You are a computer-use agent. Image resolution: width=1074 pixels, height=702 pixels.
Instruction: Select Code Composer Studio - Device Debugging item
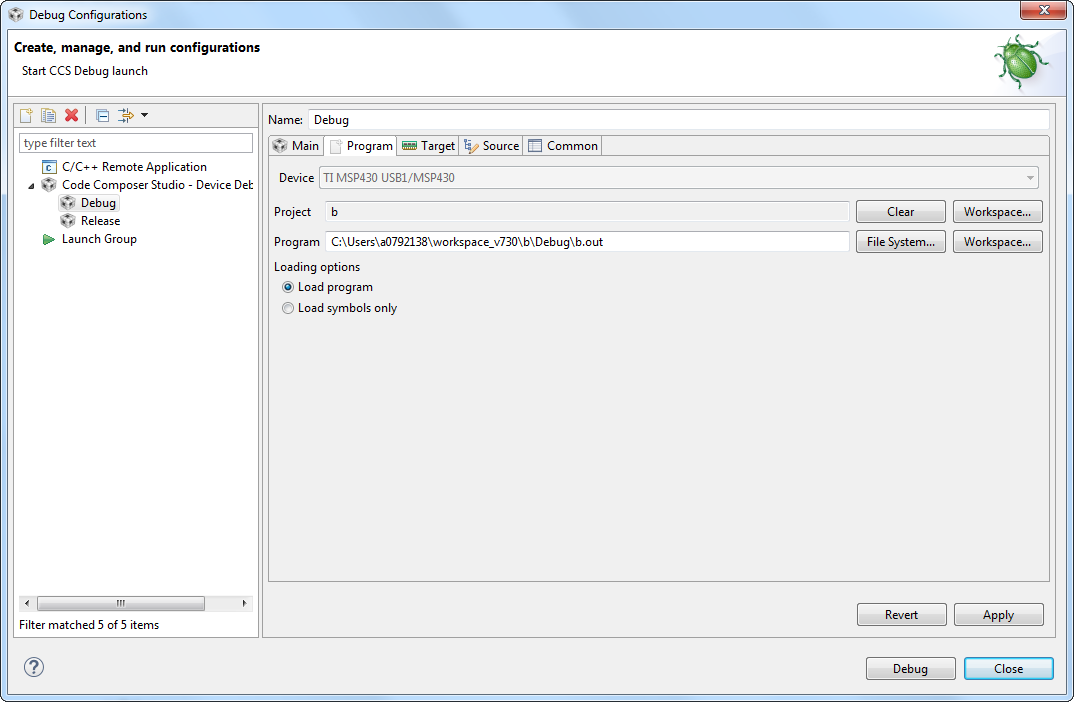(x=157, y=185)
